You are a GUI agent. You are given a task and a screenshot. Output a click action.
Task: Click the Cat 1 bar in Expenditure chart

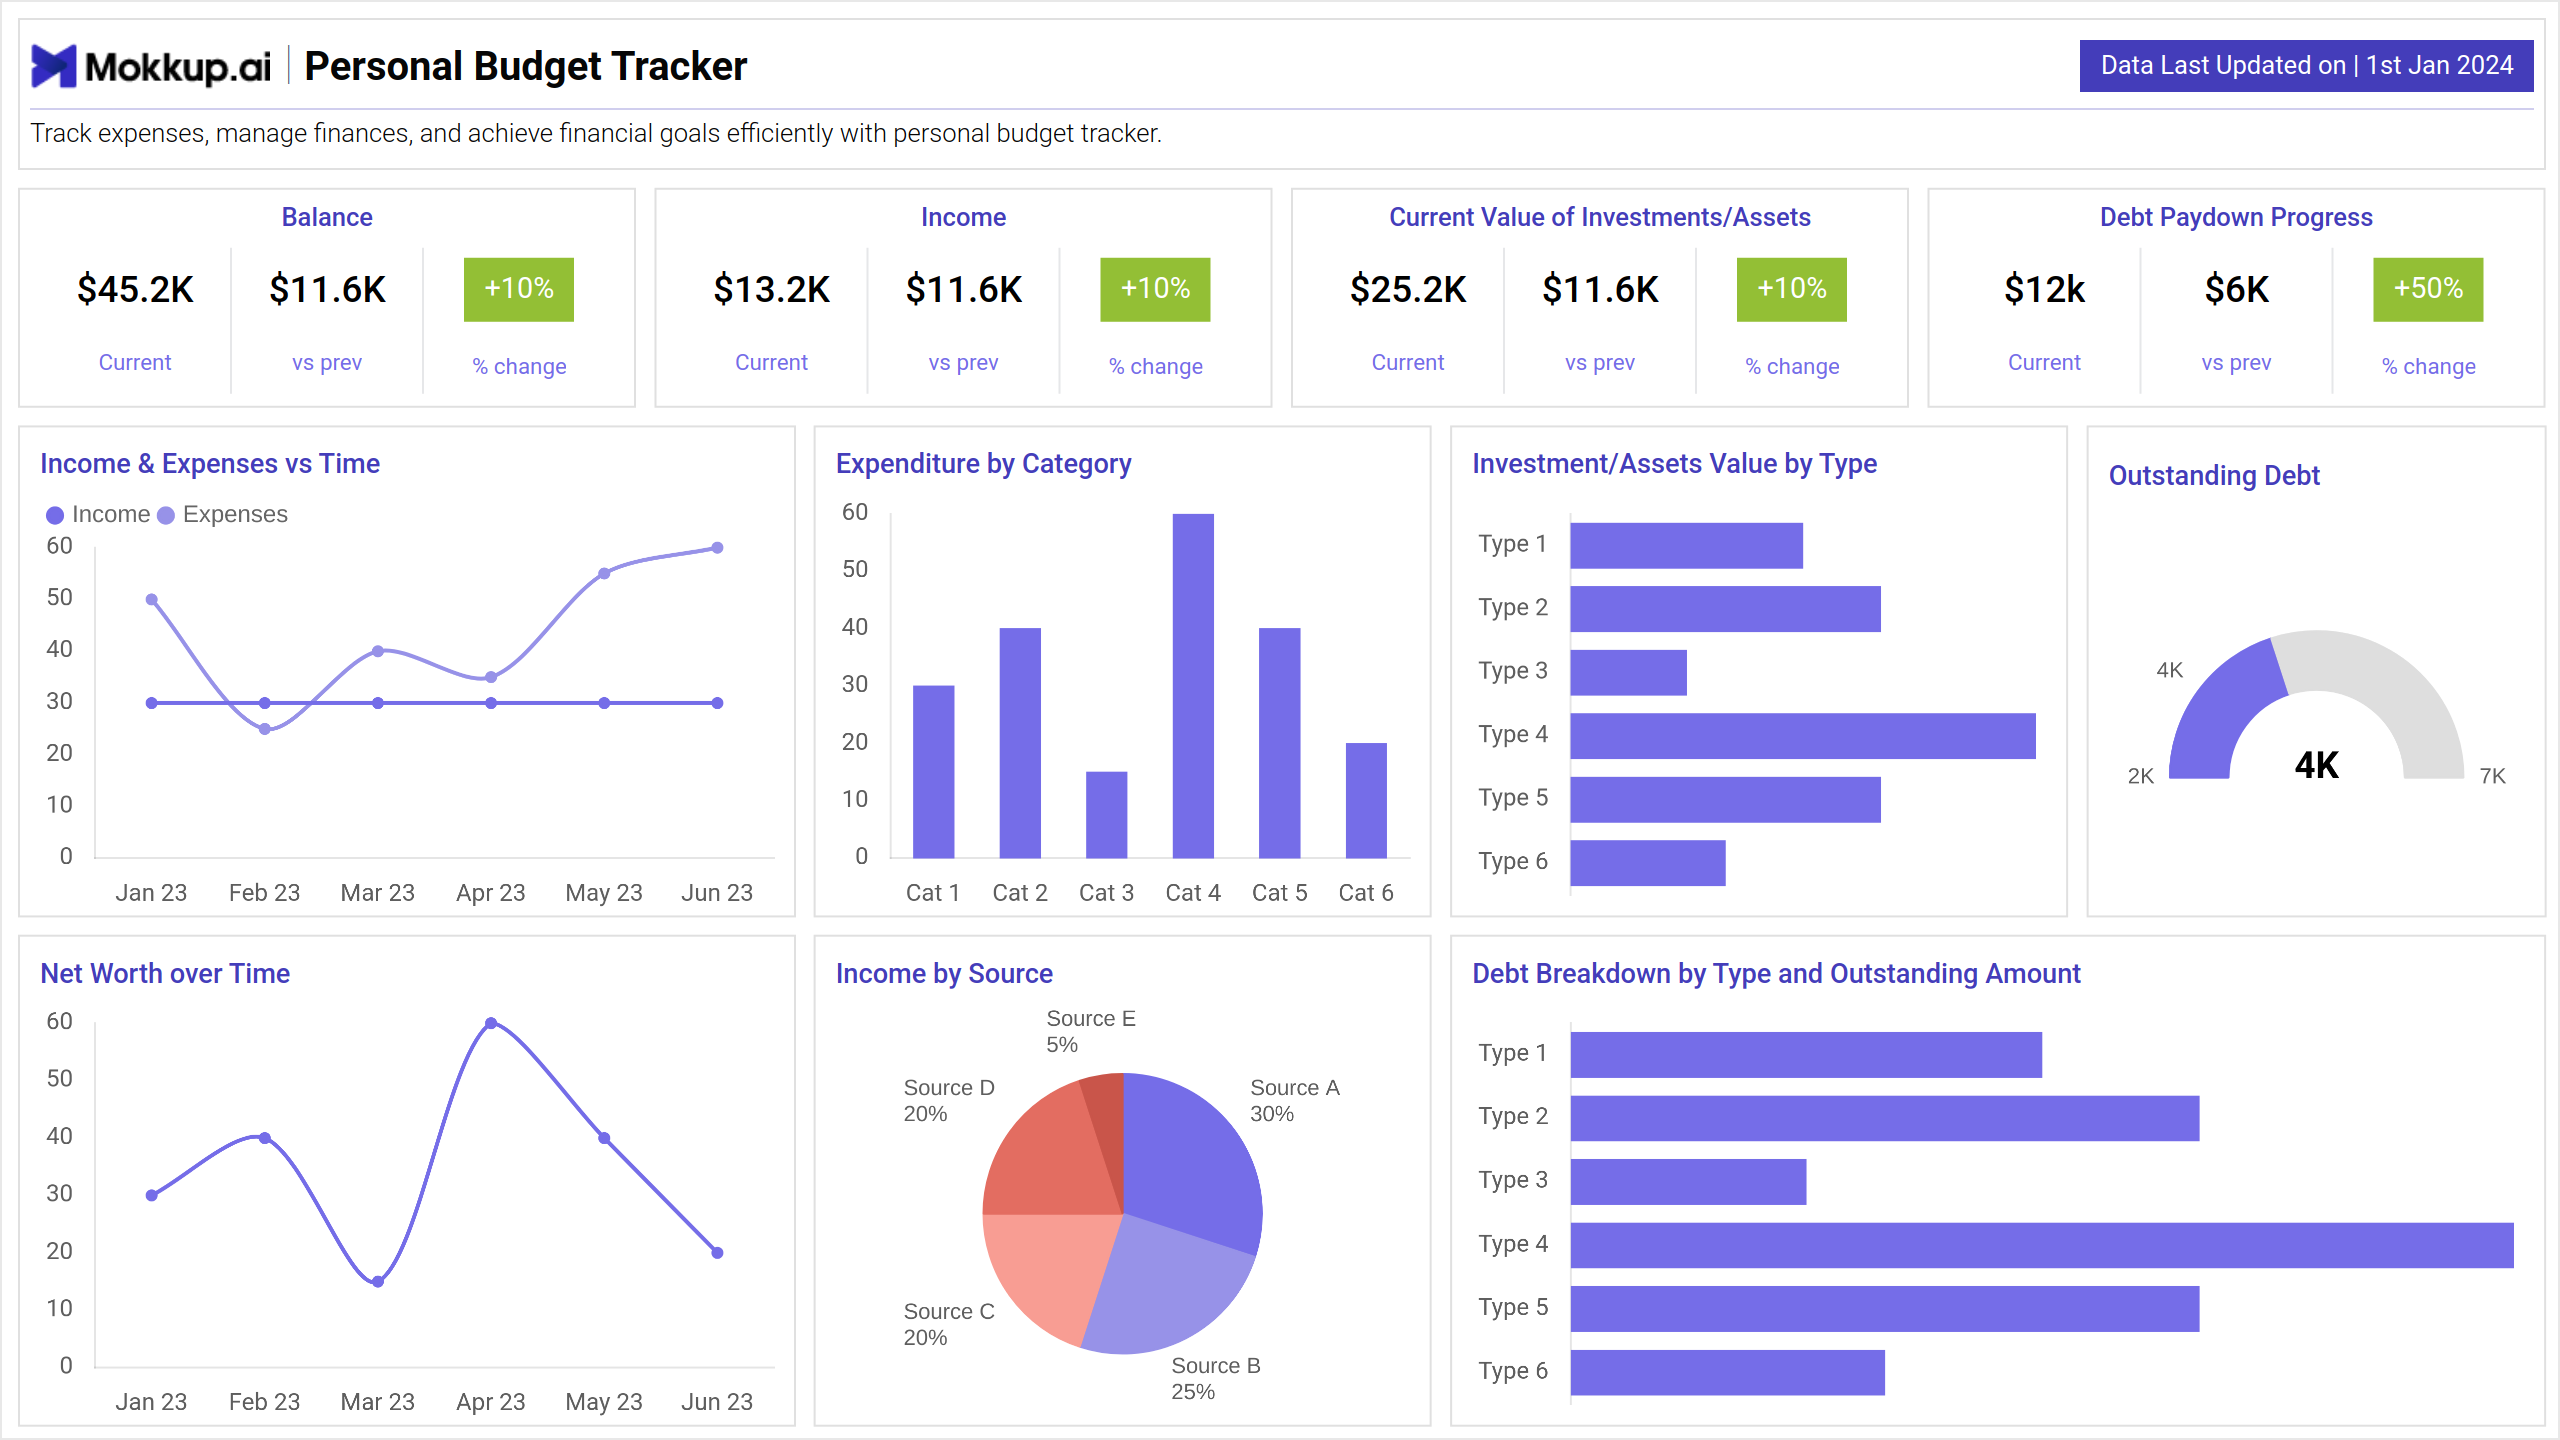(933, 771)
